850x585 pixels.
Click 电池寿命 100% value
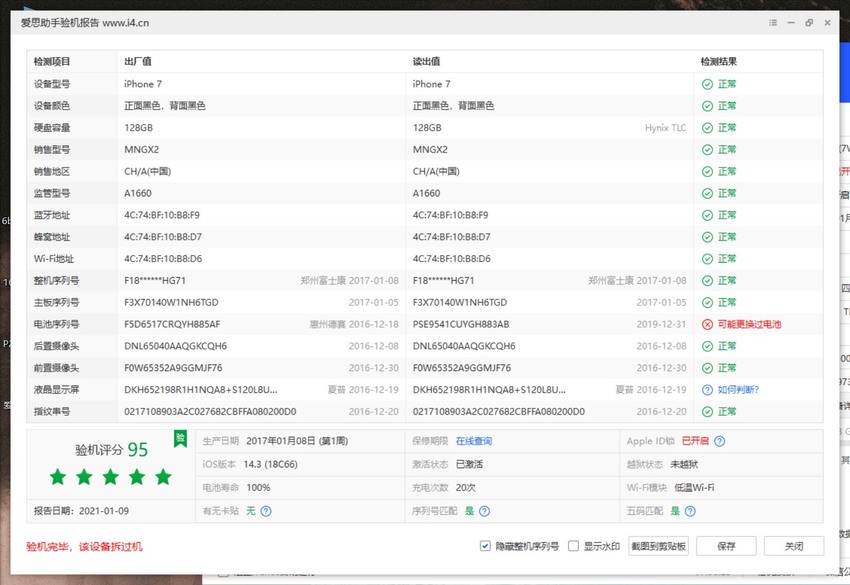click(x=258, y=488)
